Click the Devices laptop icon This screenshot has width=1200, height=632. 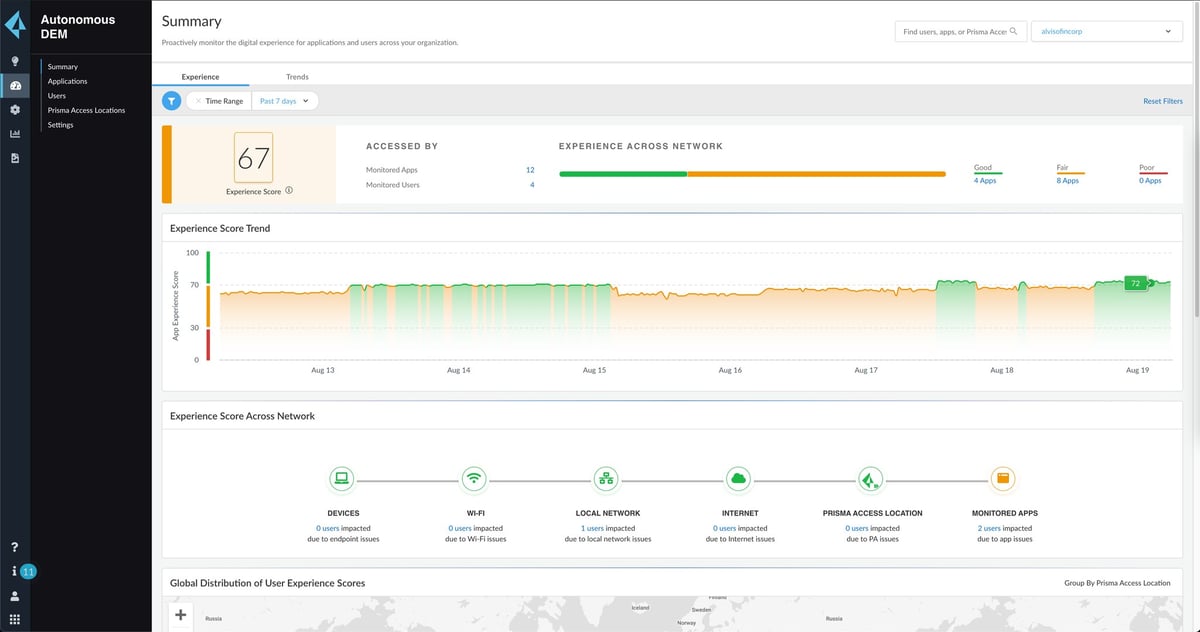pos(343,479)
